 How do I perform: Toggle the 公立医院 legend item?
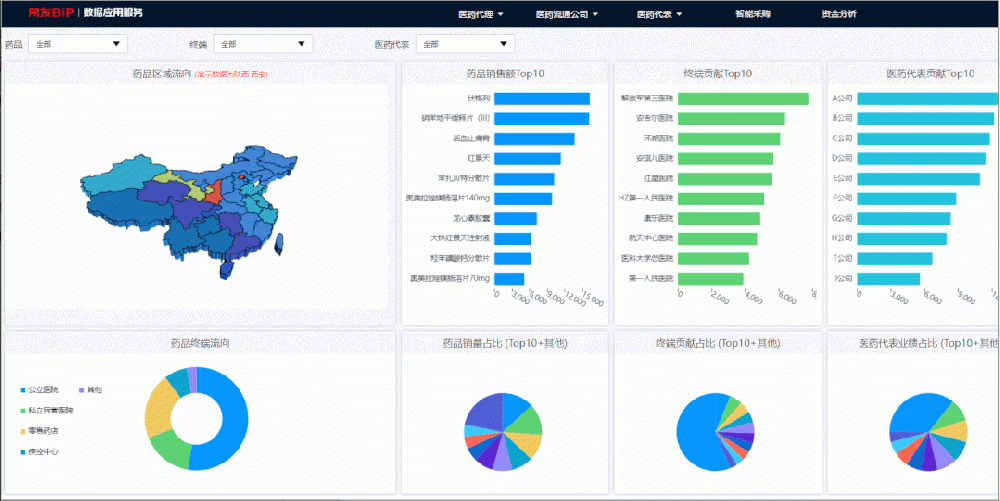coord(42,389)
